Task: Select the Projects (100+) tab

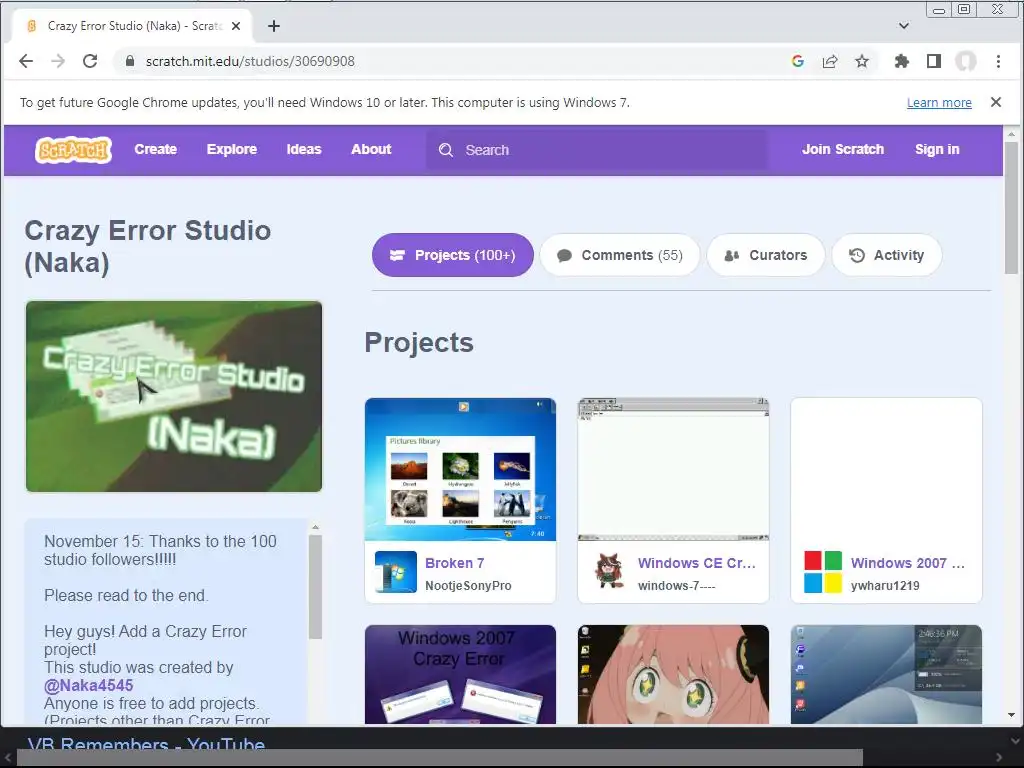Action: click(x=453, y=255)
